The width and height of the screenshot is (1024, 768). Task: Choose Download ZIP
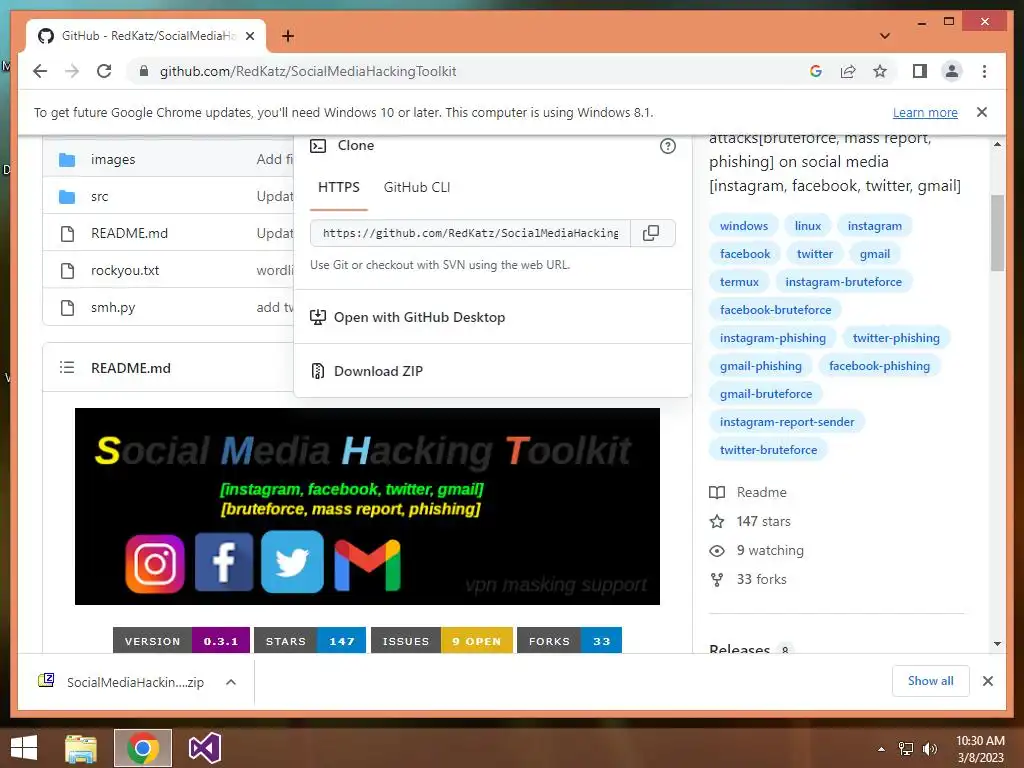click(x=366, y=371)
